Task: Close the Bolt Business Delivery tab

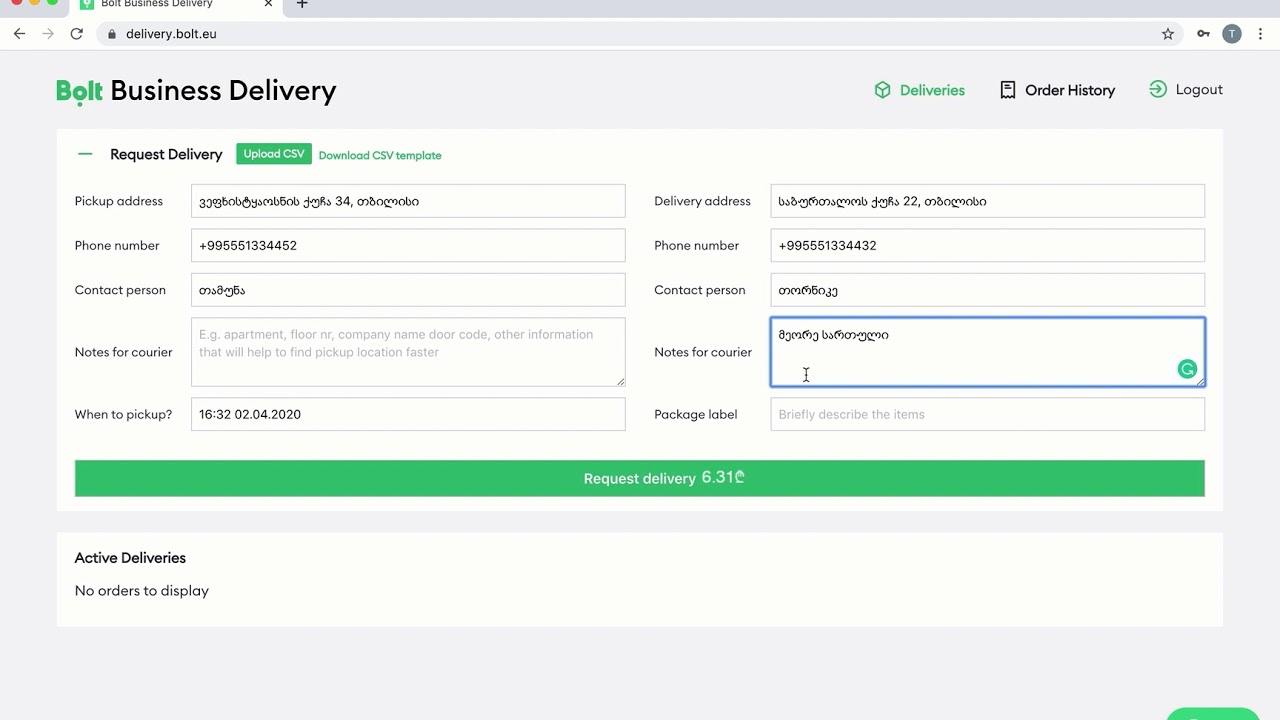Action: click(268, 4)
